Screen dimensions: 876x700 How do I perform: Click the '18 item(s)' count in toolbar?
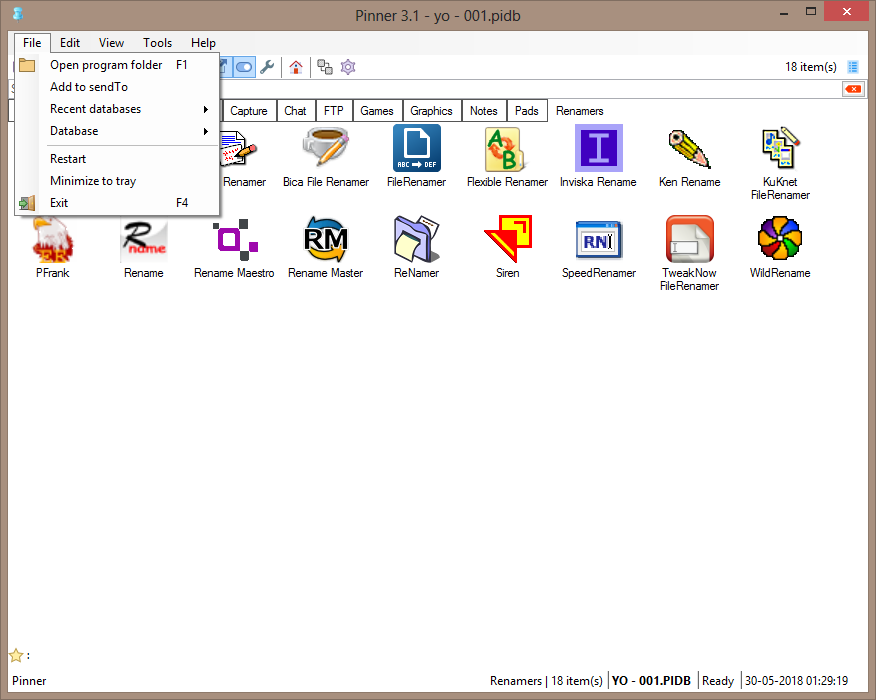[x=811, y=67]
